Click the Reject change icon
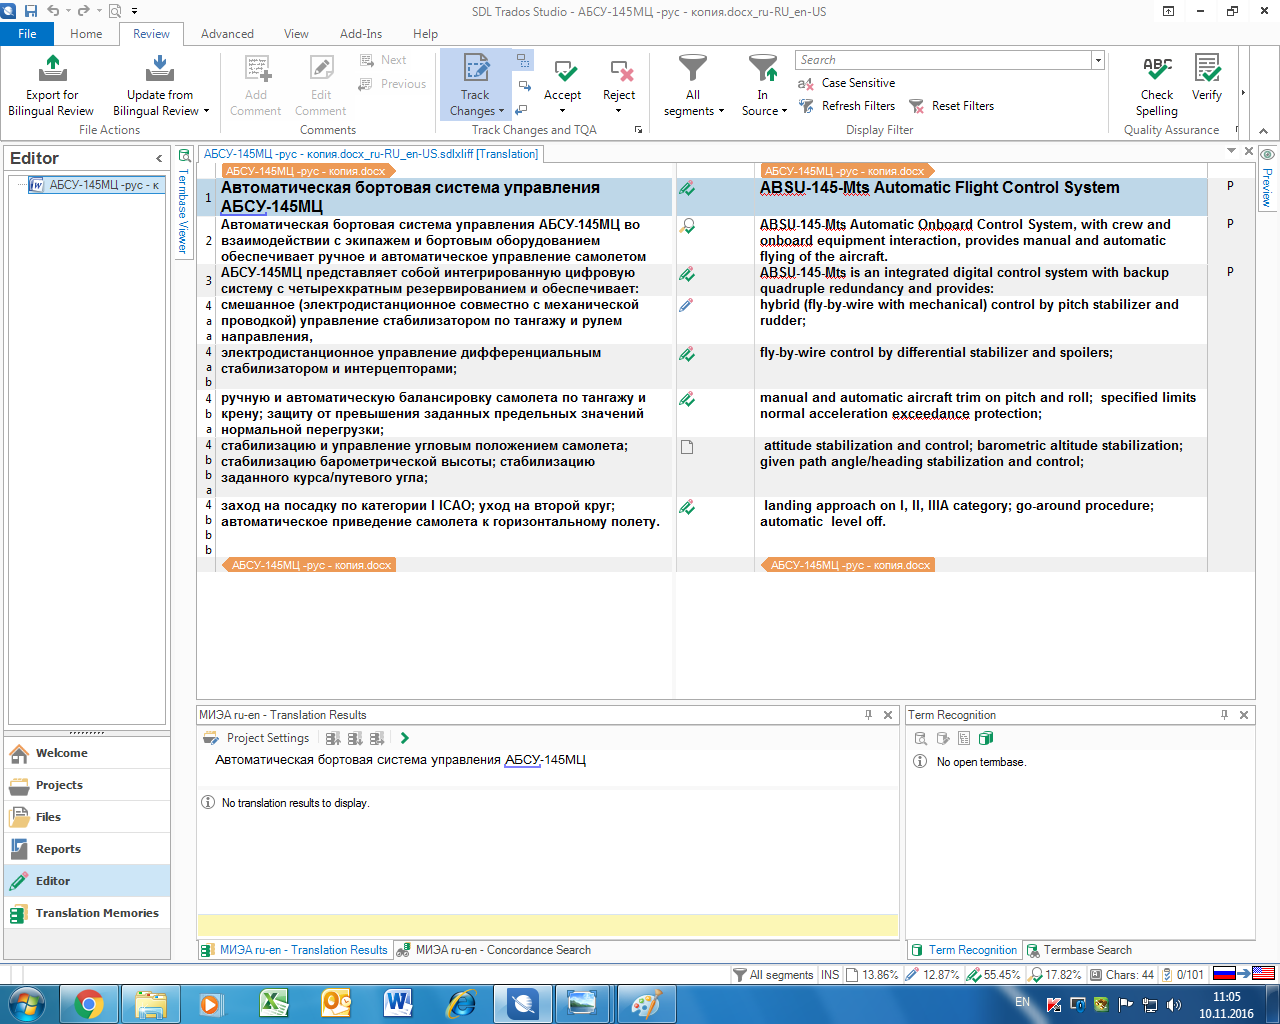1280x1024 pixels. coord(621,70)
